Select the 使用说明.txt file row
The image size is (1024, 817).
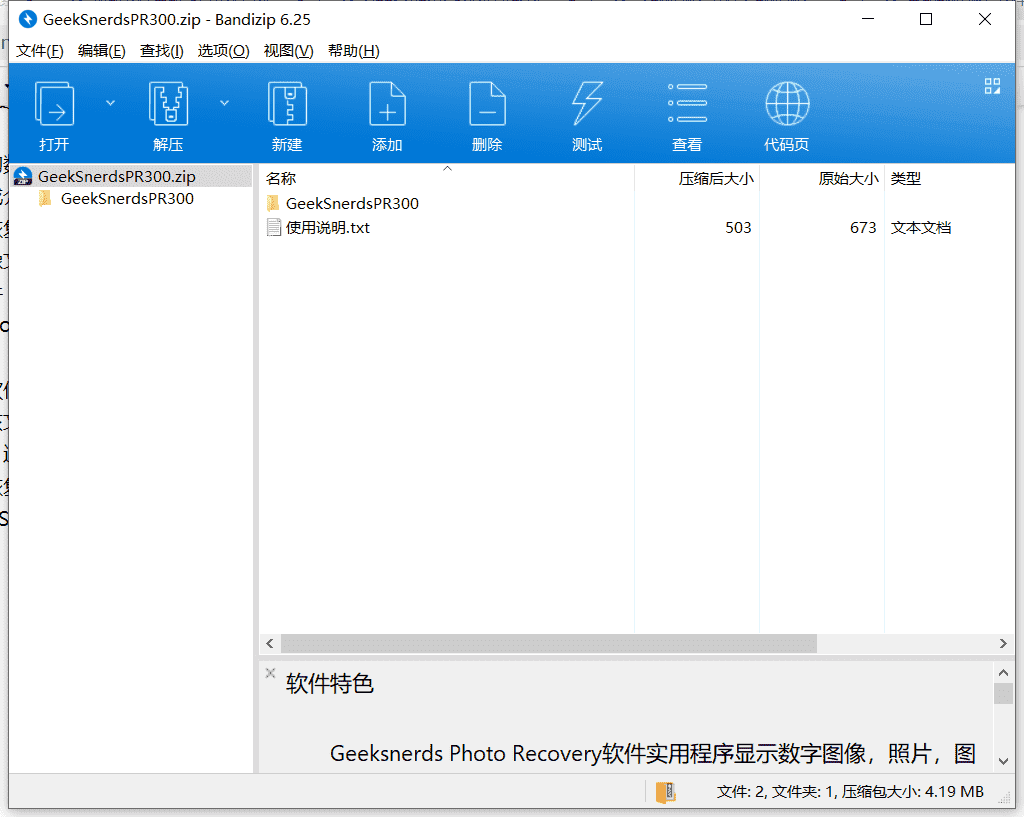[x=637, y=228]
